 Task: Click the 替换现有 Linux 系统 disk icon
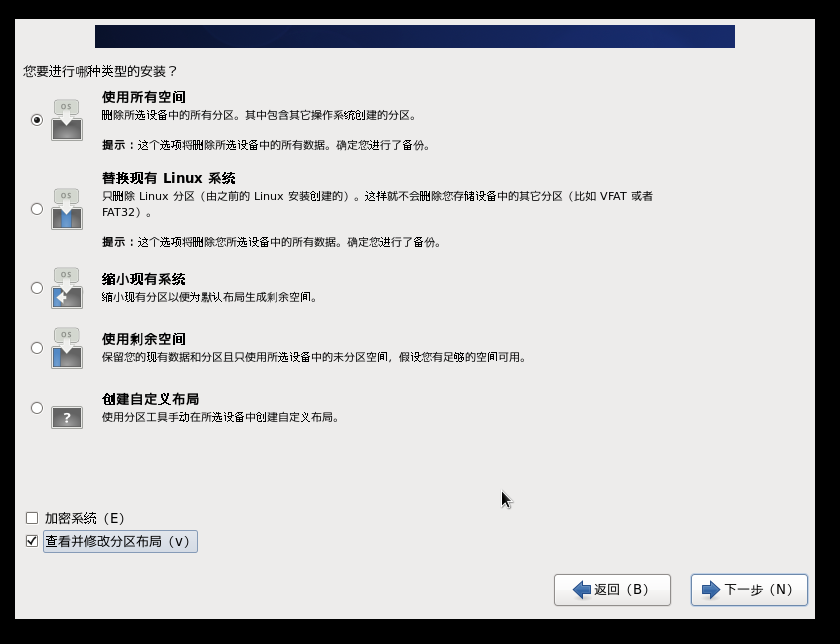tap(67, 209)
